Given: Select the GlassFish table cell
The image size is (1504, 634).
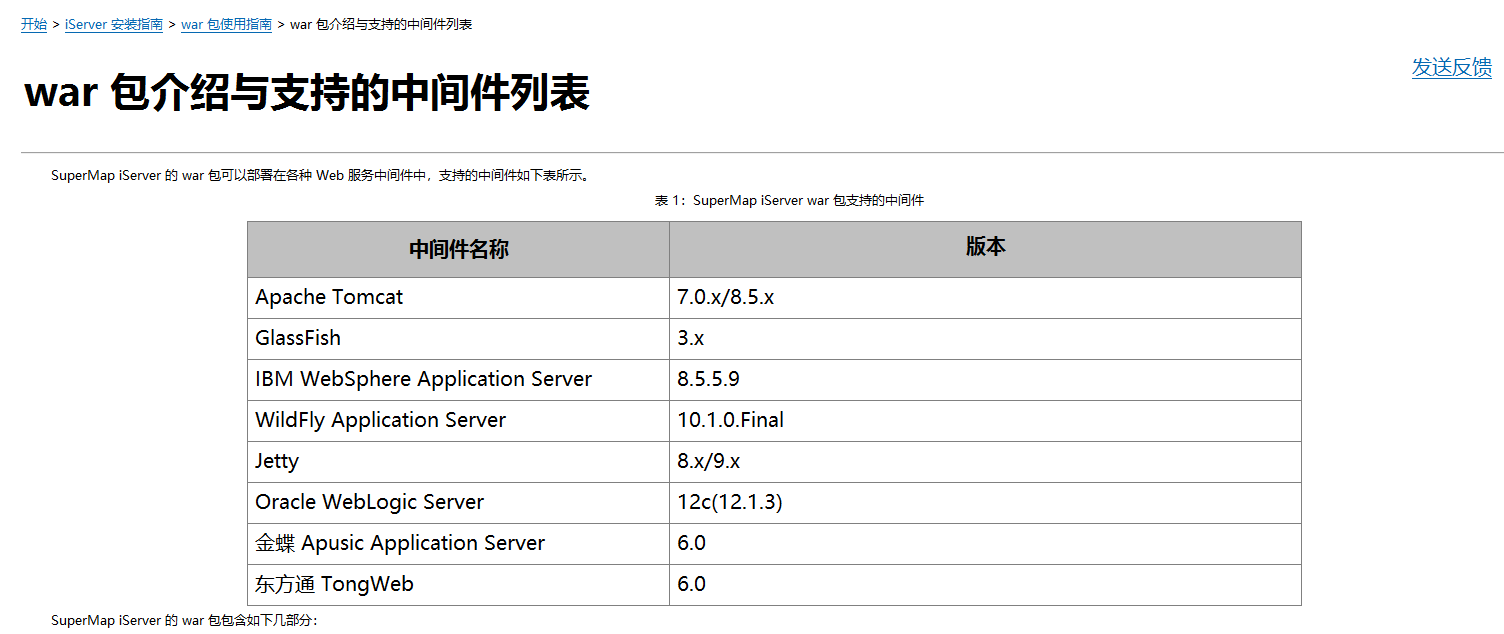Looking at the screenshot, I should [298, 338].
